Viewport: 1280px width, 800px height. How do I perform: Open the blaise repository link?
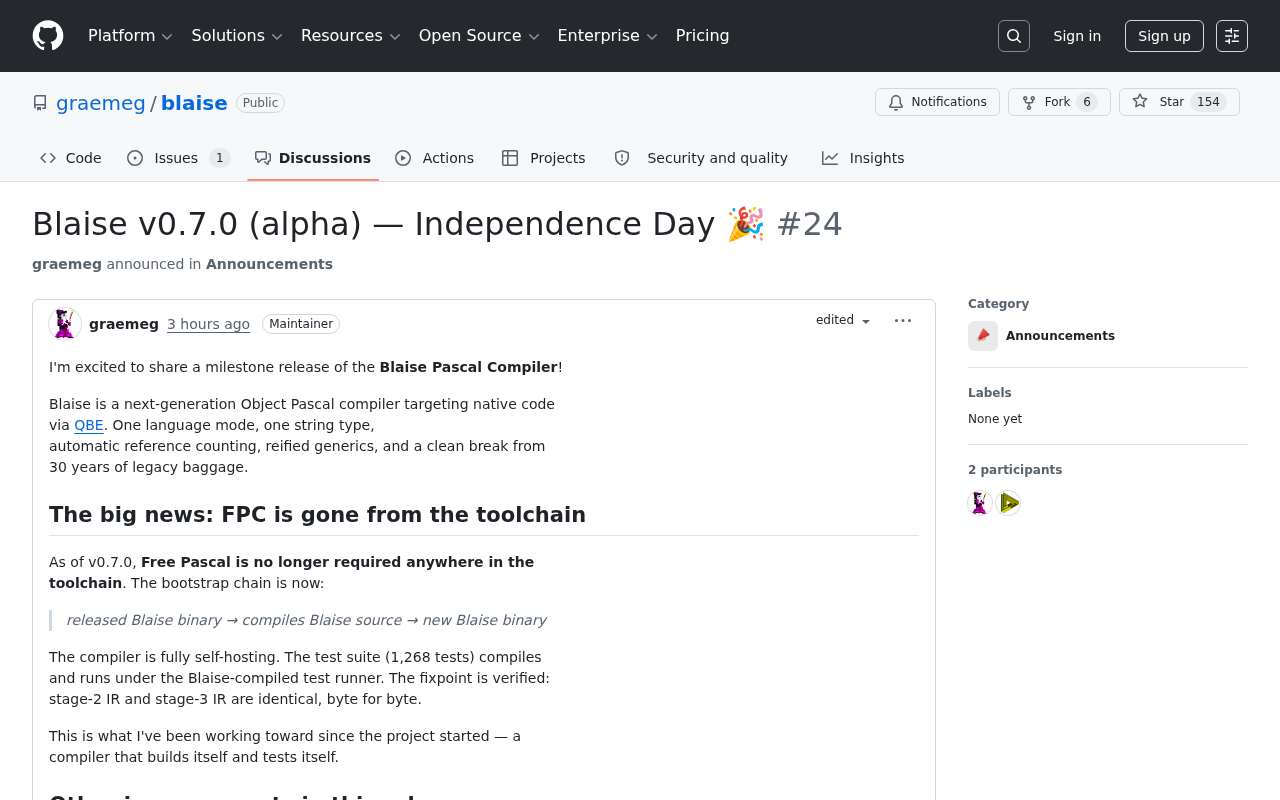click(194, 103)
